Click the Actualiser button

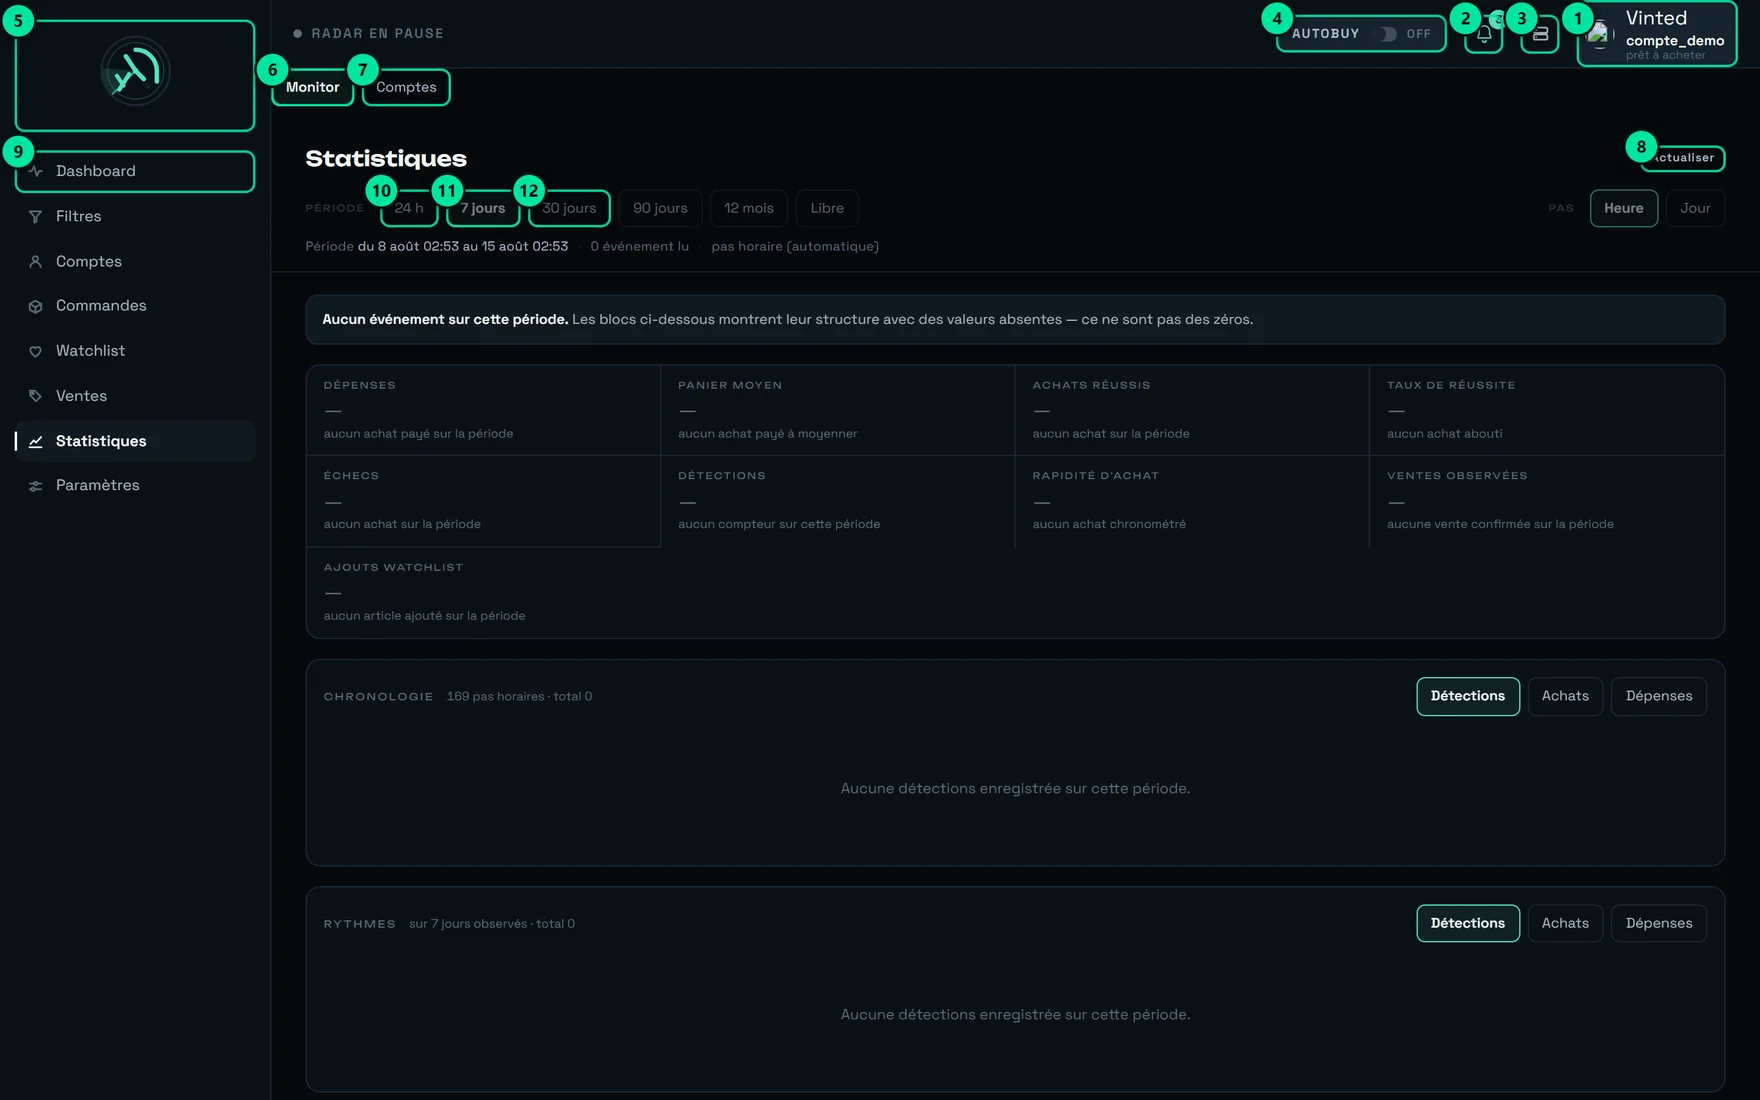1683,158
